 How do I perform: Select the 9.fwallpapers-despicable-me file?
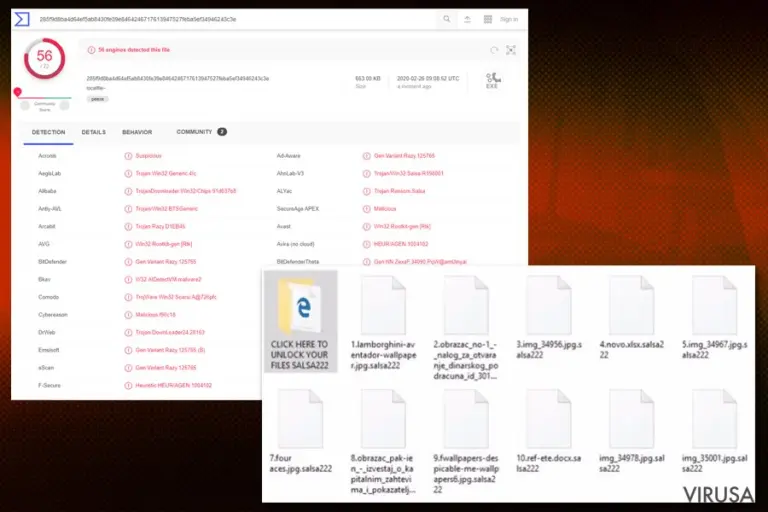pyautogui.click(x=466, y=441)
